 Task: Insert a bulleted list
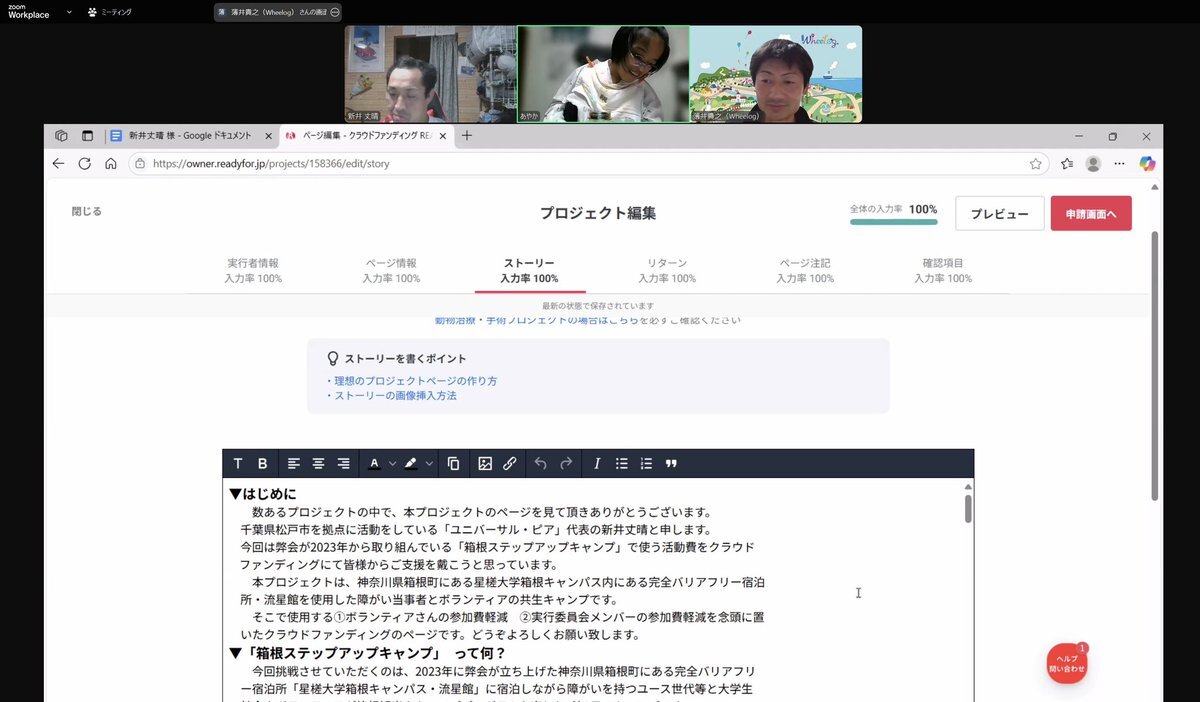click(x=622, y=463)
